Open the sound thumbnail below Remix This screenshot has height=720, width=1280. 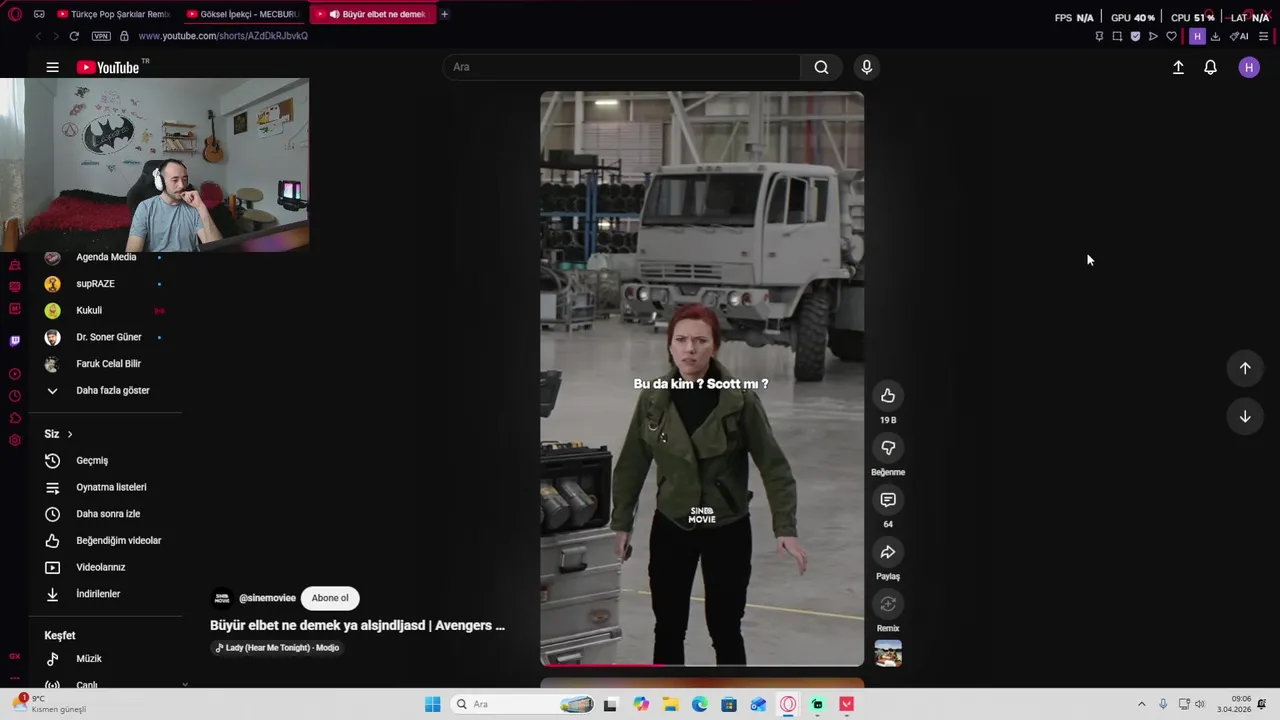[888, 653]
